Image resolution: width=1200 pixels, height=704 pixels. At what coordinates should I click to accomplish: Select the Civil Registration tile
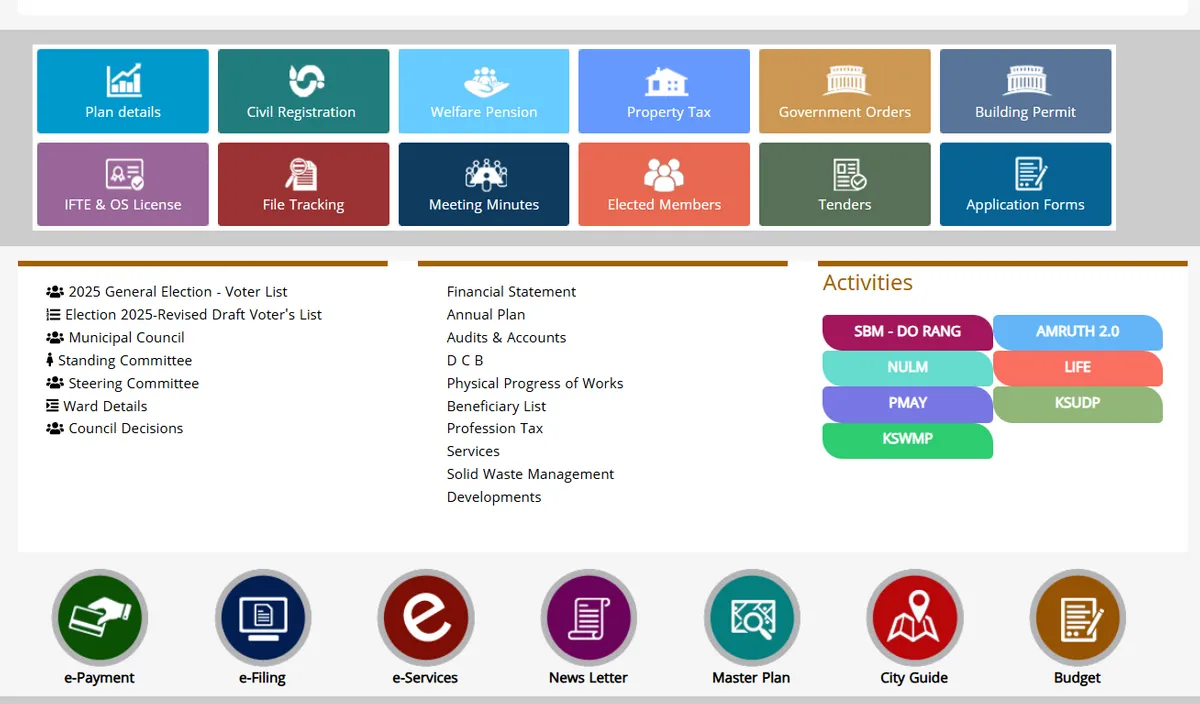[x=303, y=91]
